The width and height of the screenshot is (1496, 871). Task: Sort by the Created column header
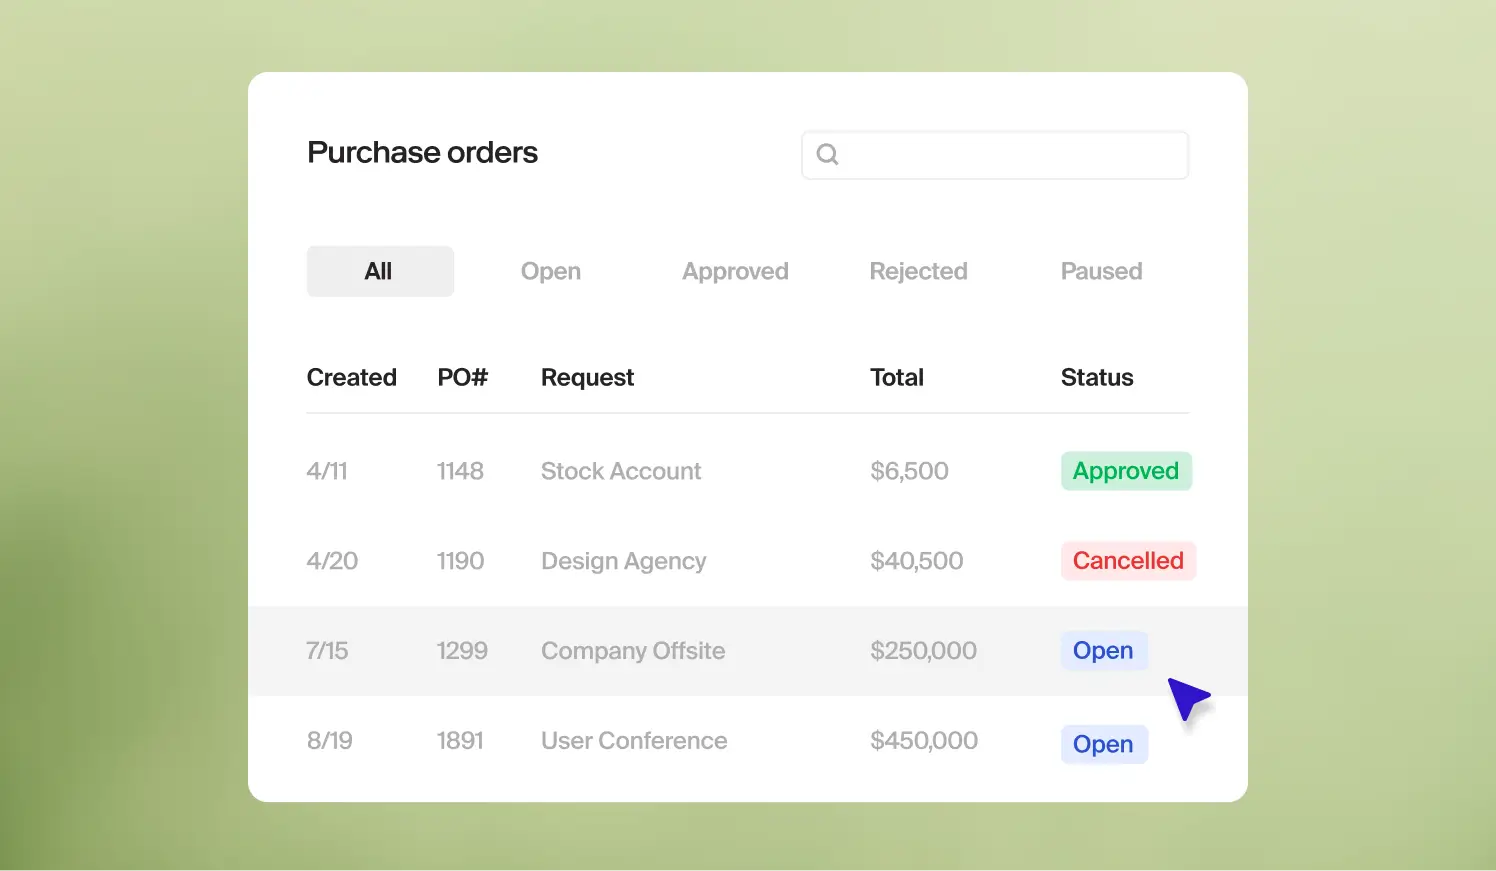351,377
